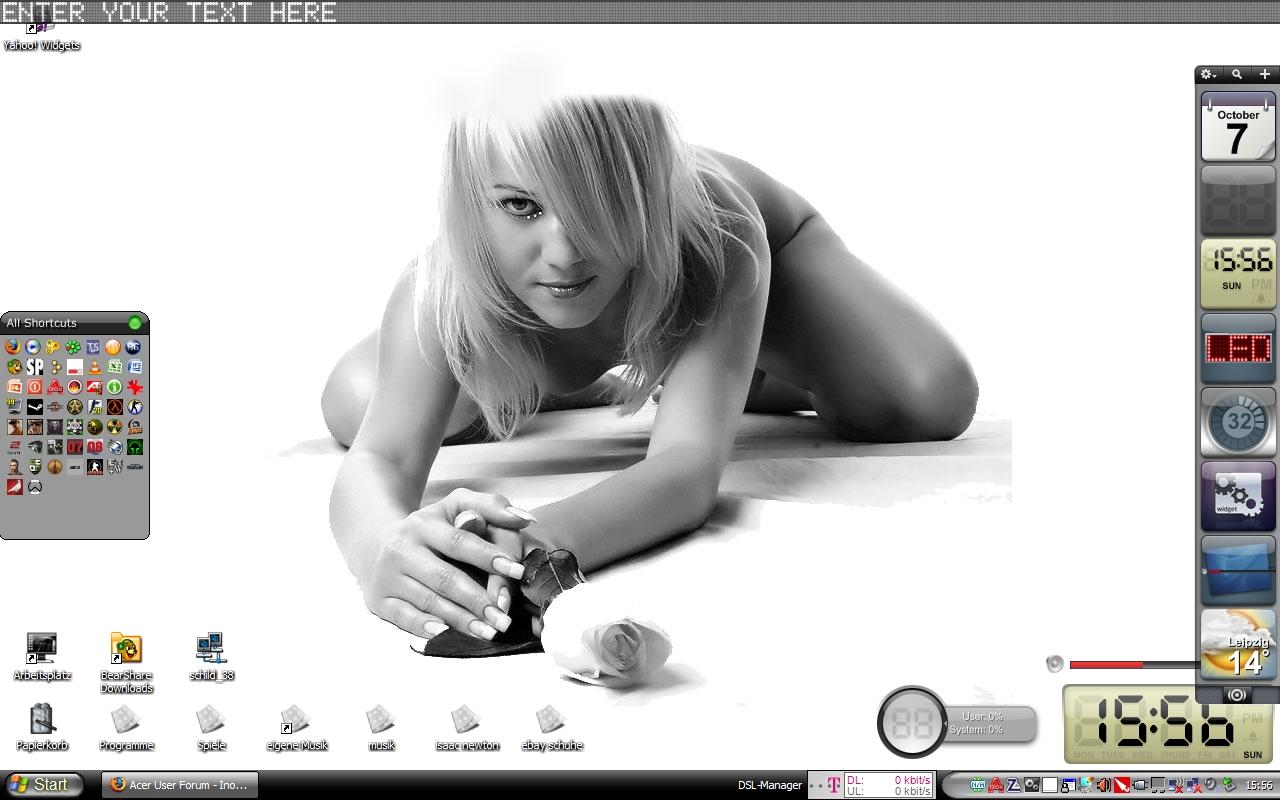
Task: Open the widget dock gear settings dropdown
Action: pyautogui.click(x=1208, y=75)
